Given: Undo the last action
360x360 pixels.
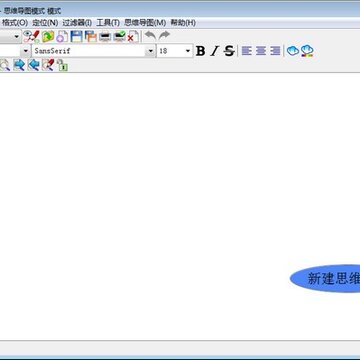Looking at the screenshot, I should 150,35.
